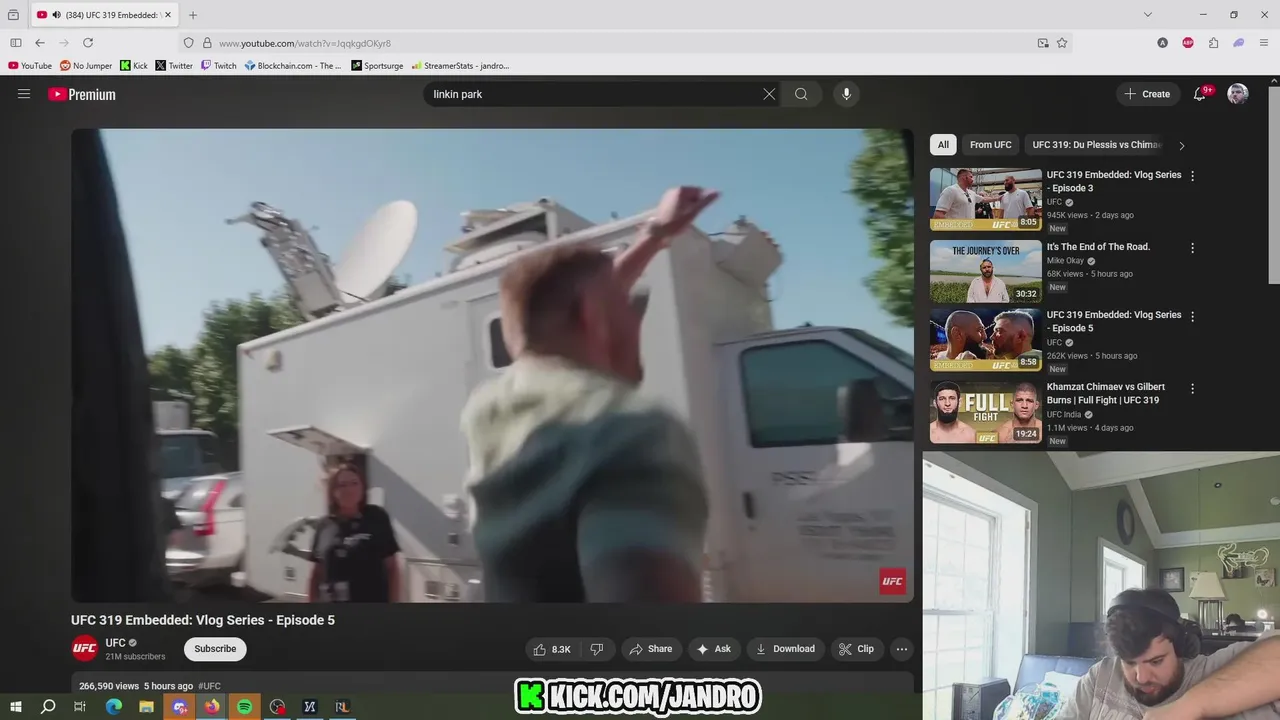Open UFC 319 Embedded Episode 5 sidebar thumbnail
Viewport: 1280px width, 720px height.
(986, 339)
